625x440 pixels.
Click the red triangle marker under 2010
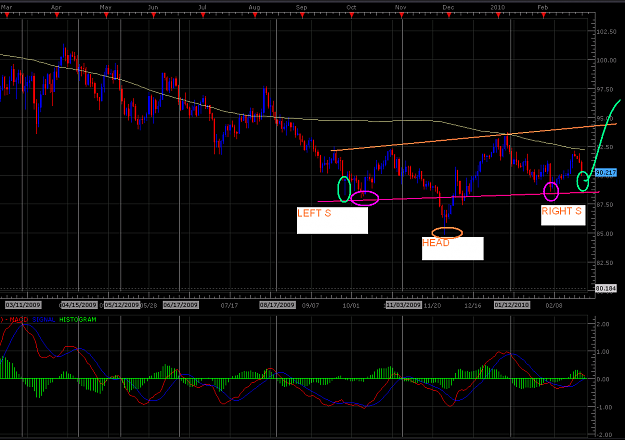[x=498, y=16]
